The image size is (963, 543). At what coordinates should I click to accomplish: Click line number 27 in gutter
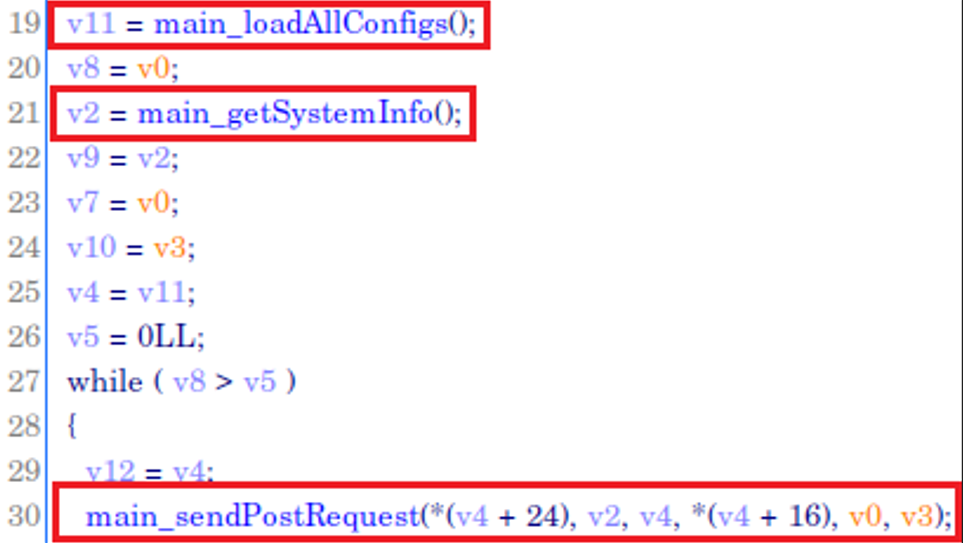24,382
